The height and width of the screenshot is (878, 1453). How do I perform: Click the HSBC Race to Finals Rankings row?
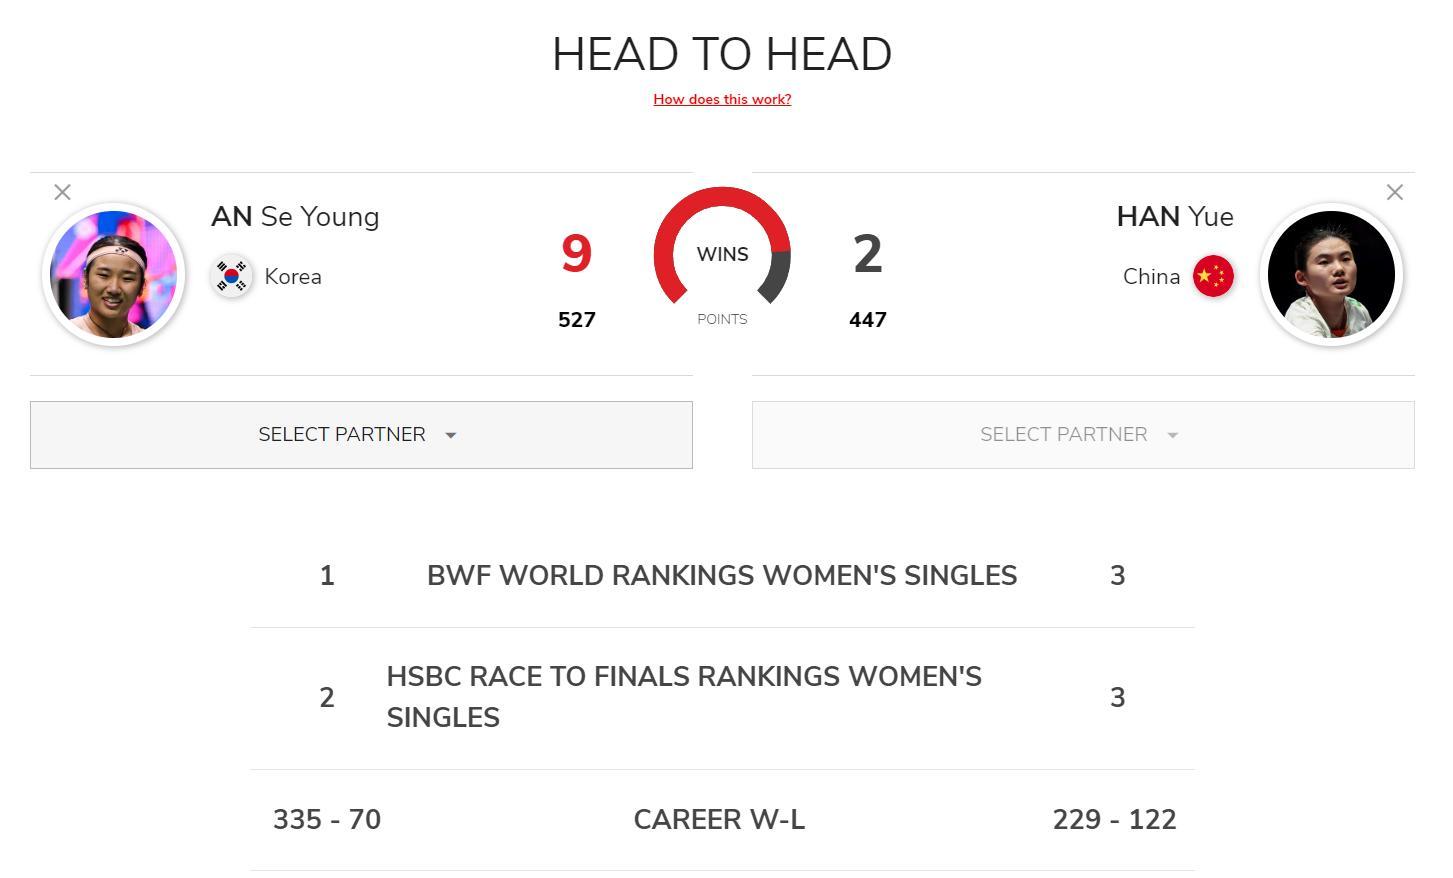tap(684, 697)
